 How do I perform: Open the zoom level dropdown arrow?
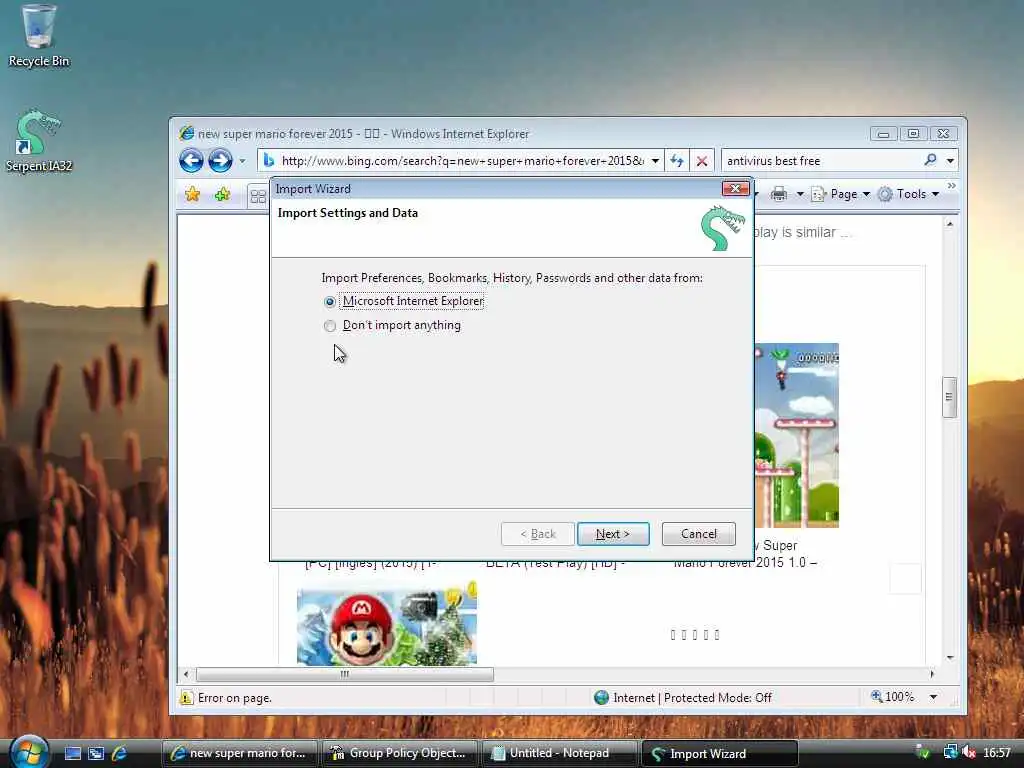(934, 697)
